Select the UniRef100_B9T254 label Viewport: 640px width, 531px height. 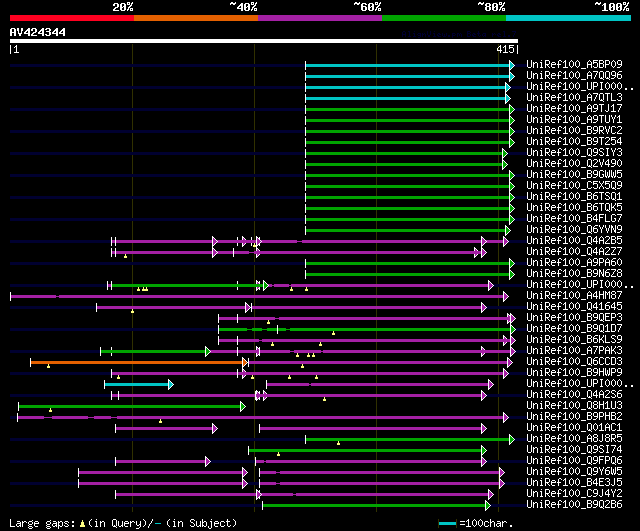574,142
